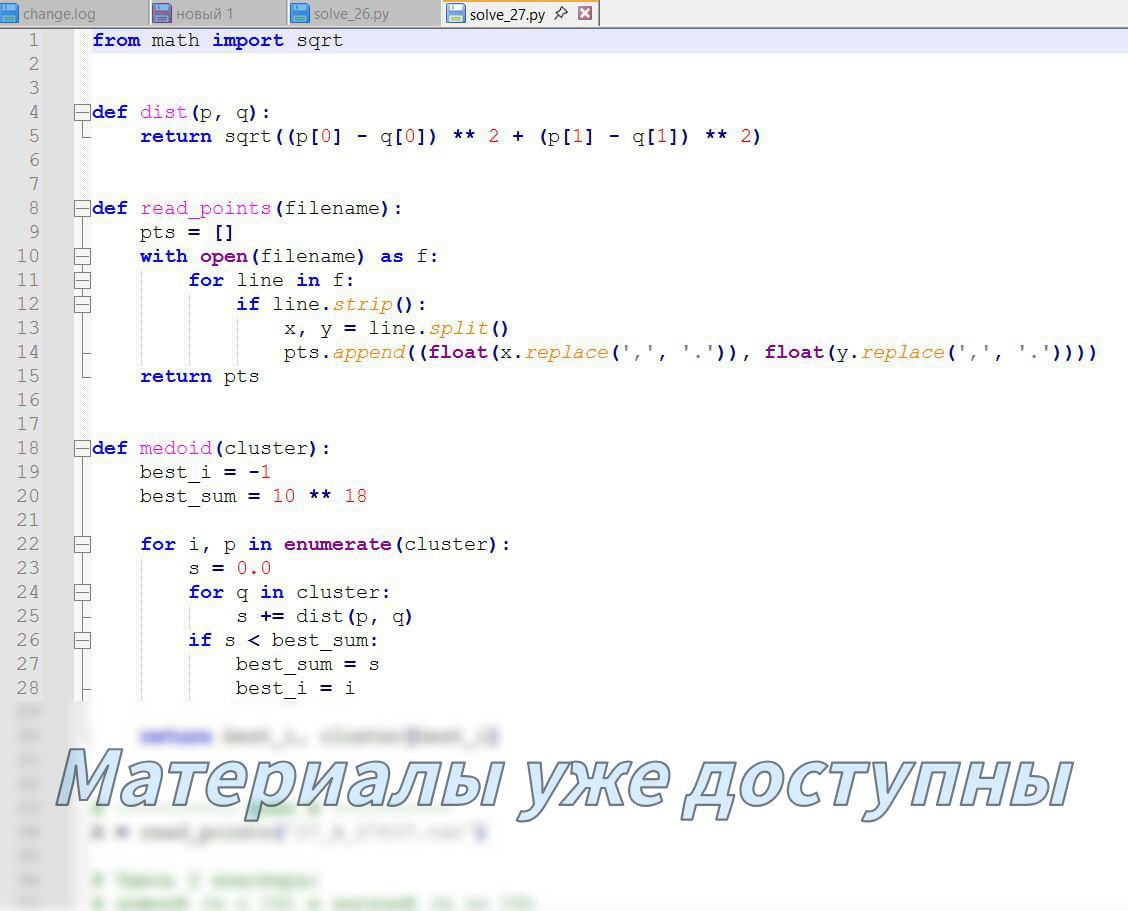Image resolution: width=1128 pixels, height=911 pixels.
Task: Open the новый 1 tab
Action: tap(205, 14)
